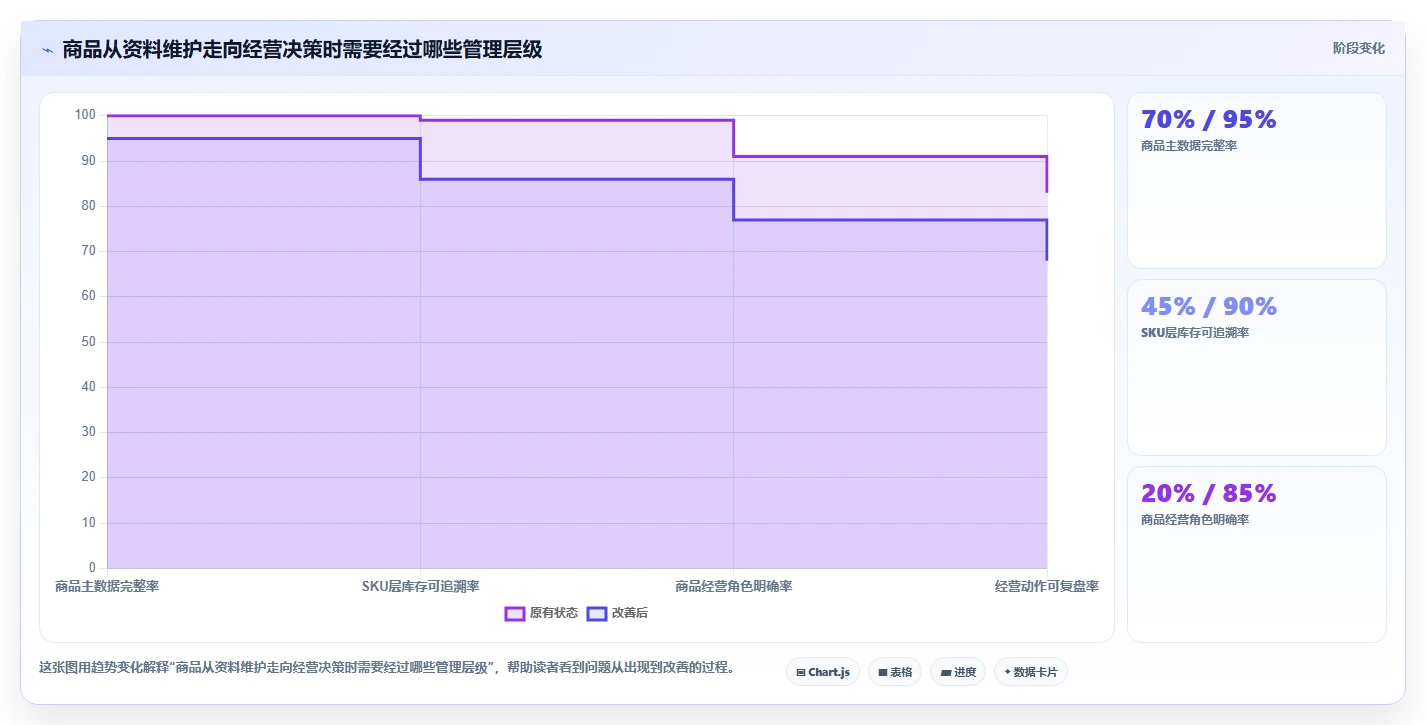Click the lightning icon beside the title
The image size is (1426, 725).
(x=47, y=50)
